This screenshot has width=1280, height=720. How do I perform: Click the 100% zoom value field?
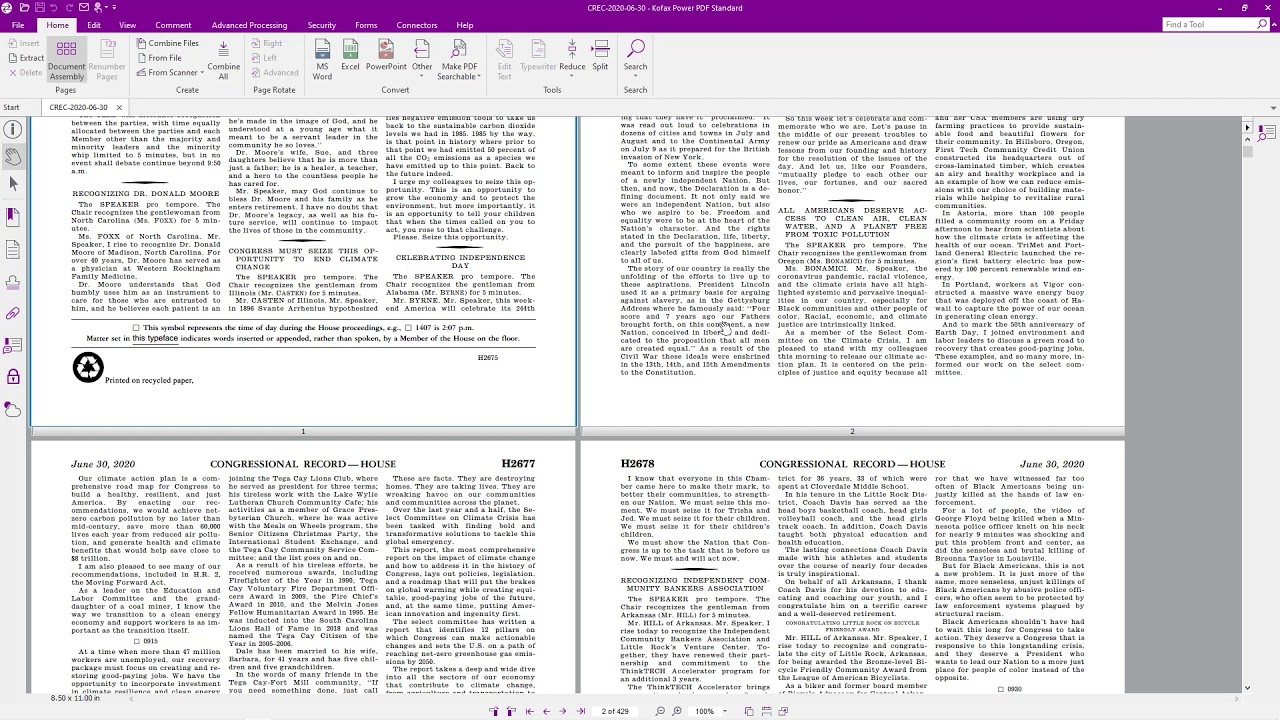coord(706,711)
